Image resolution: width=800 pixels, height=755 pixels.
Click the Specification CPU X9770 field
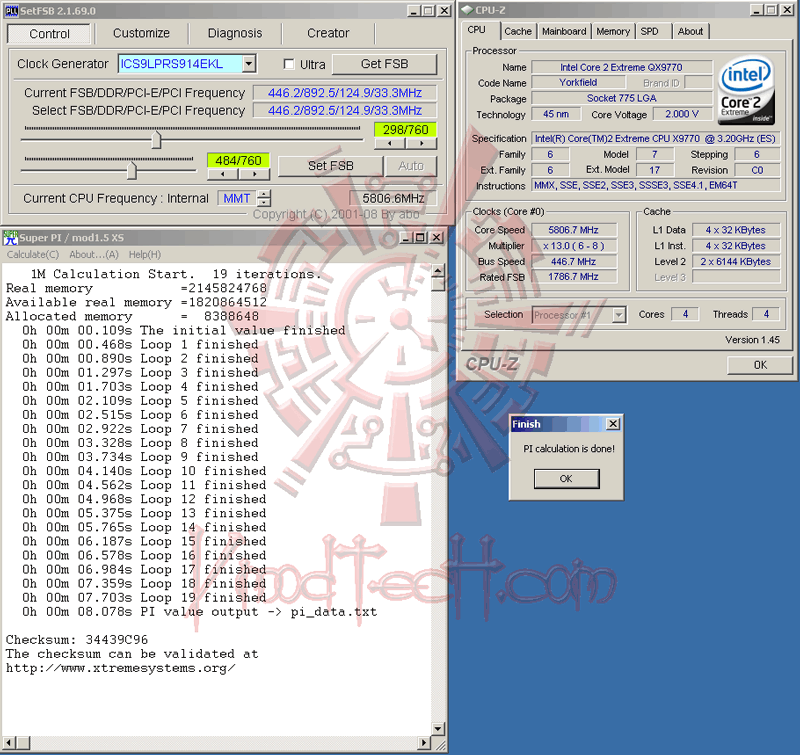[x=656, y=139]
